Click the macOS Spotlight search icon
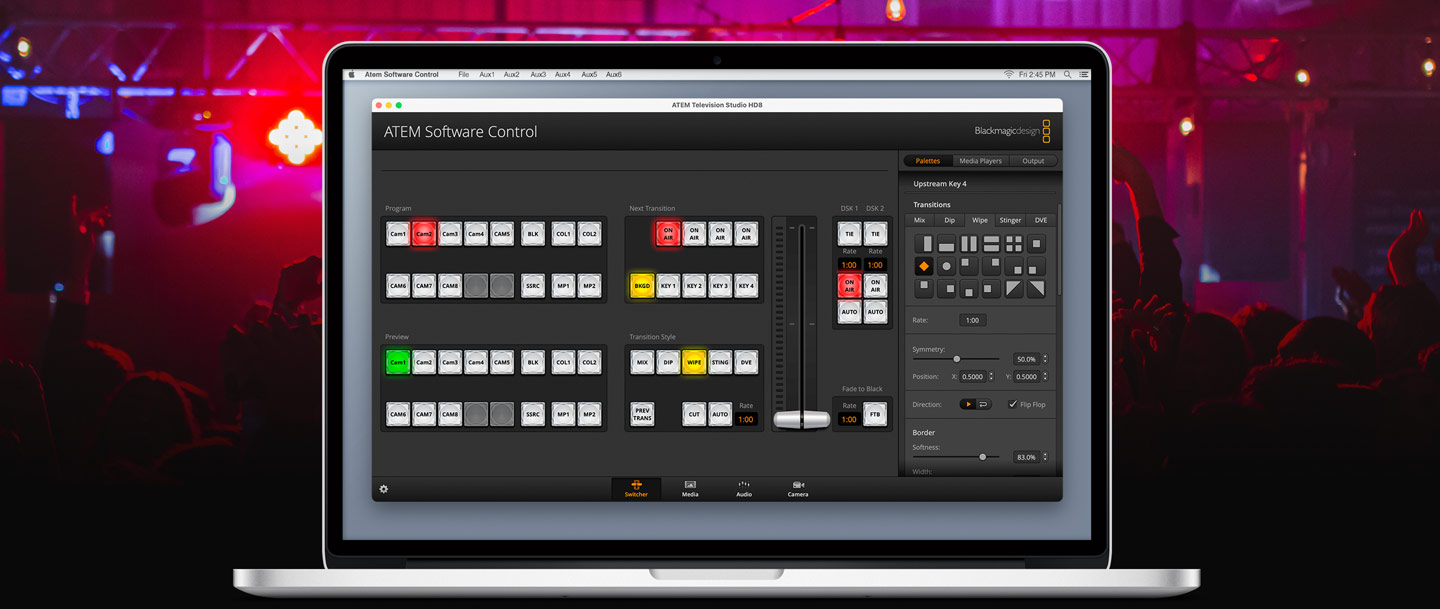 point(1067,75)
